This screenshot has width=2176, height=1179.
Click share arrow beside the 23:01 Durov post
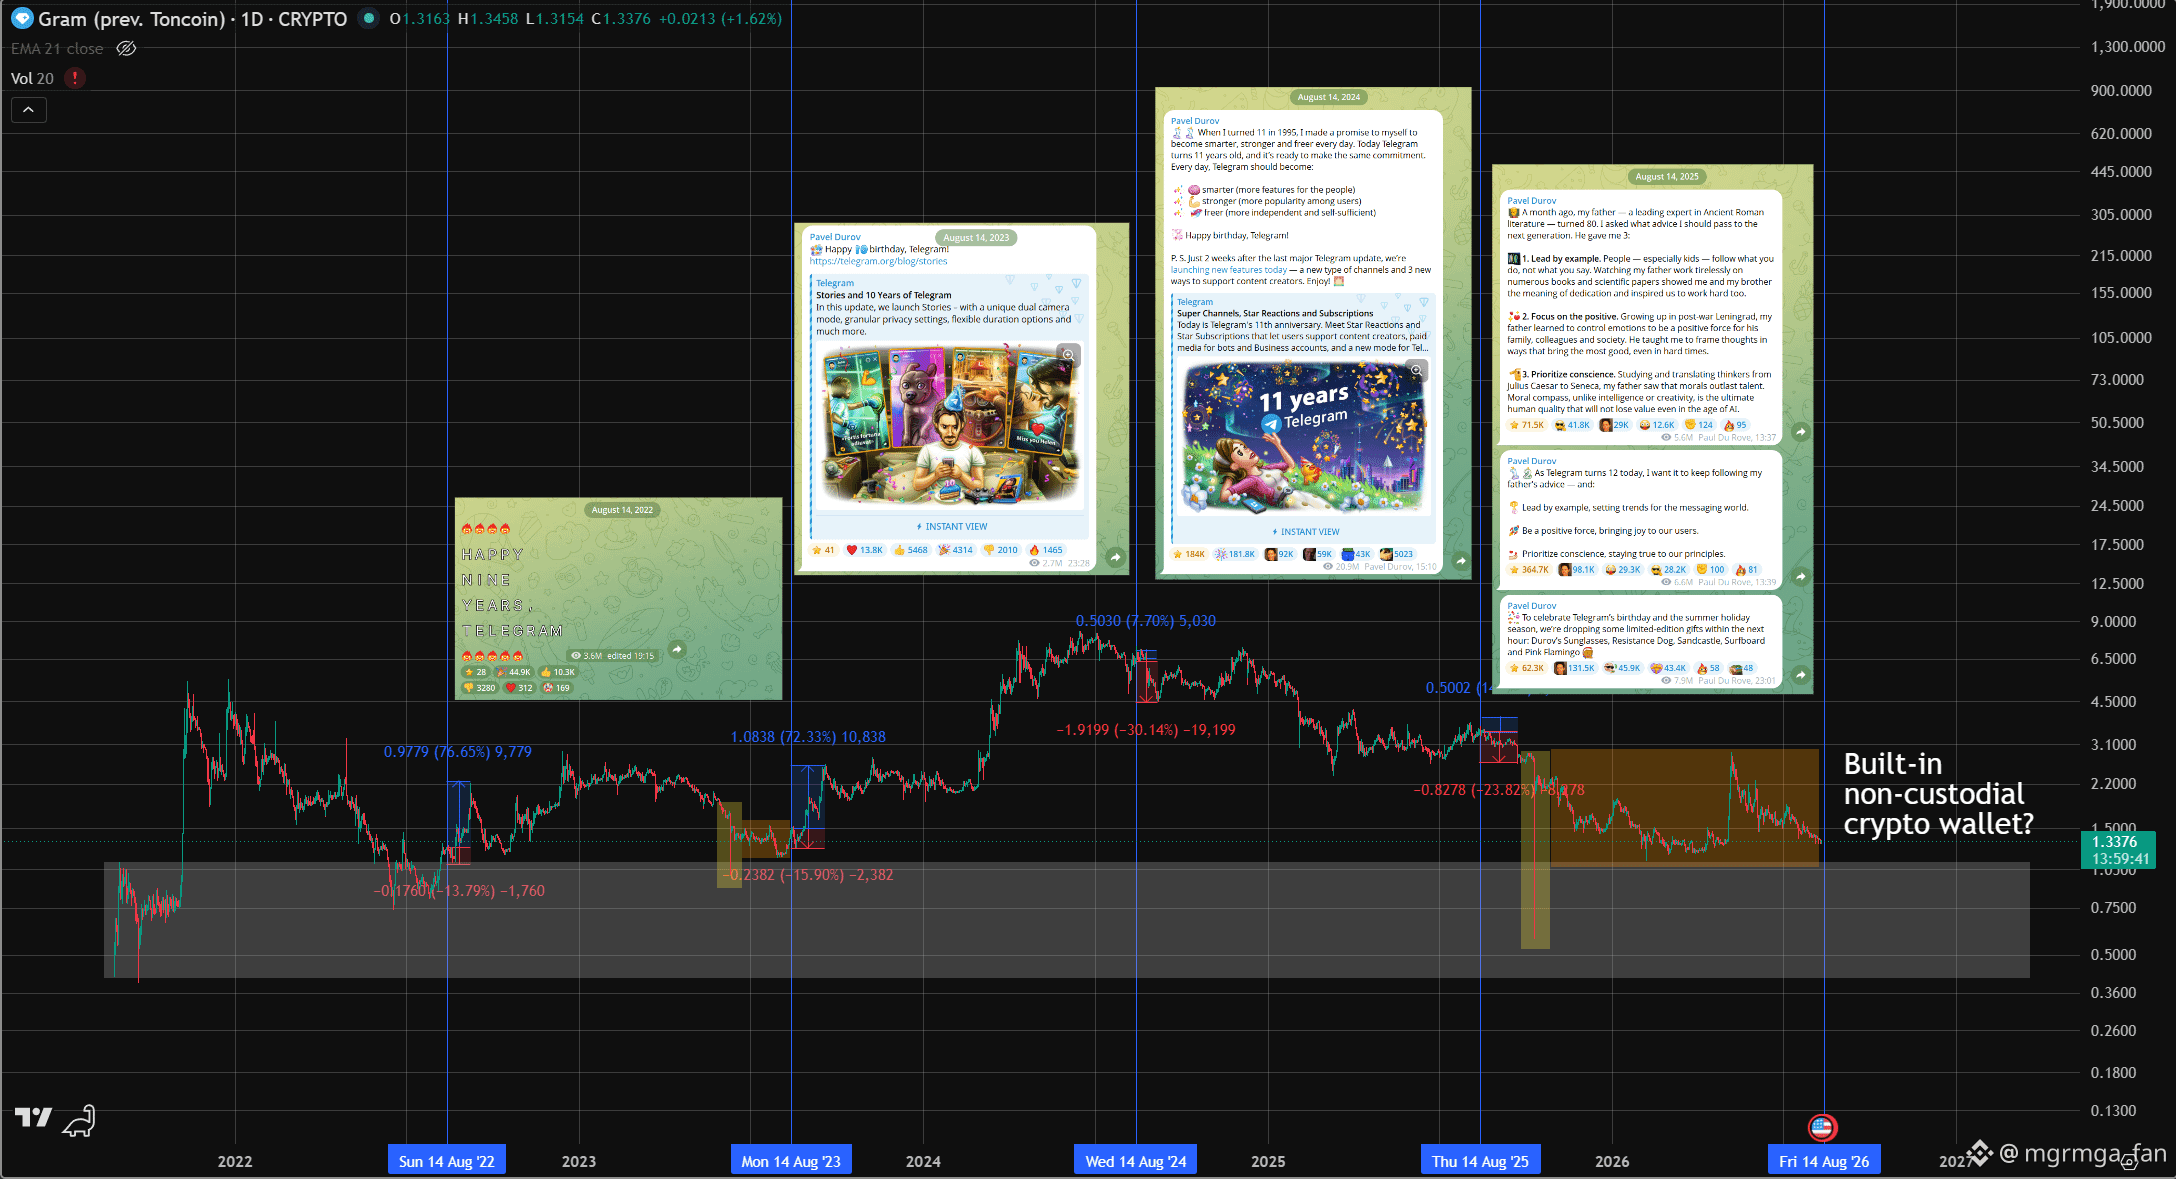(x=1800, y=675)
